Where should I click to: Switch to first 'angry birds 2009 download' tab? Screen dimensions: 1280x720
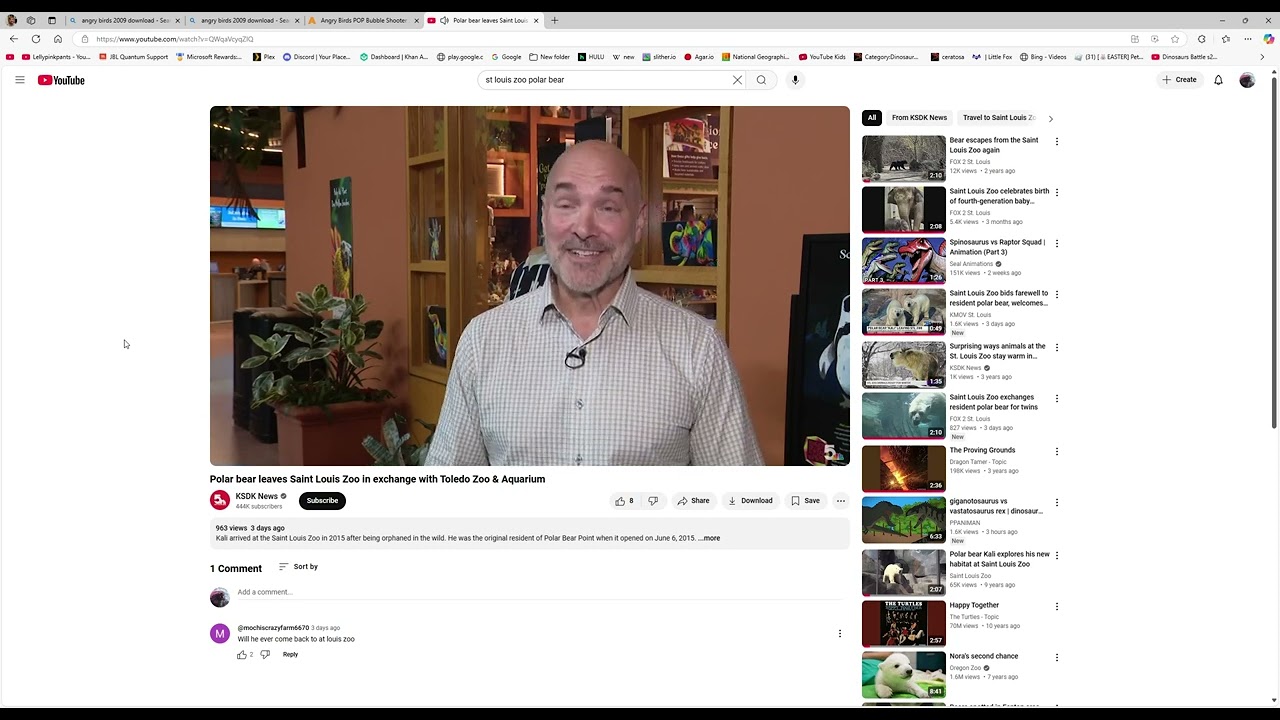tap(123, 20)
